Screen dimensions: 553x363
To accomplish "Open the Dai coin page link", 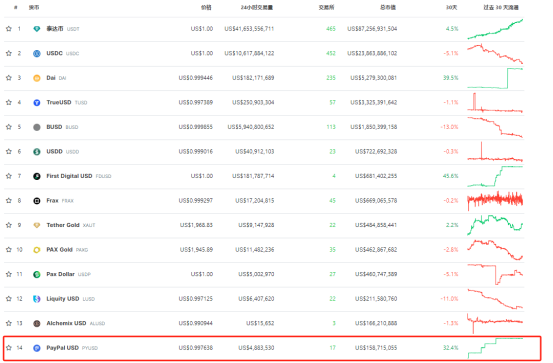I will [x=51, y=78].
